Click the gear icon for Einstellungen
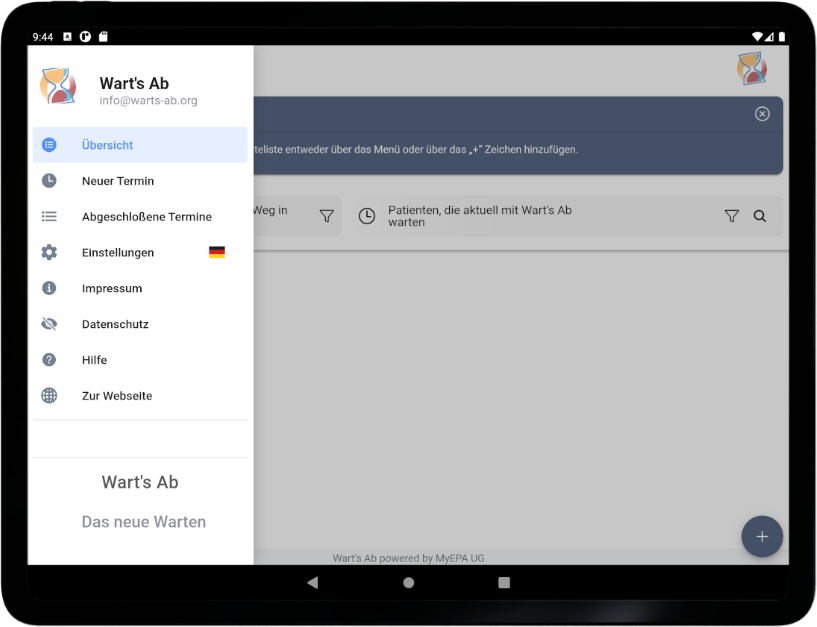817x627 pixels. 49,252
